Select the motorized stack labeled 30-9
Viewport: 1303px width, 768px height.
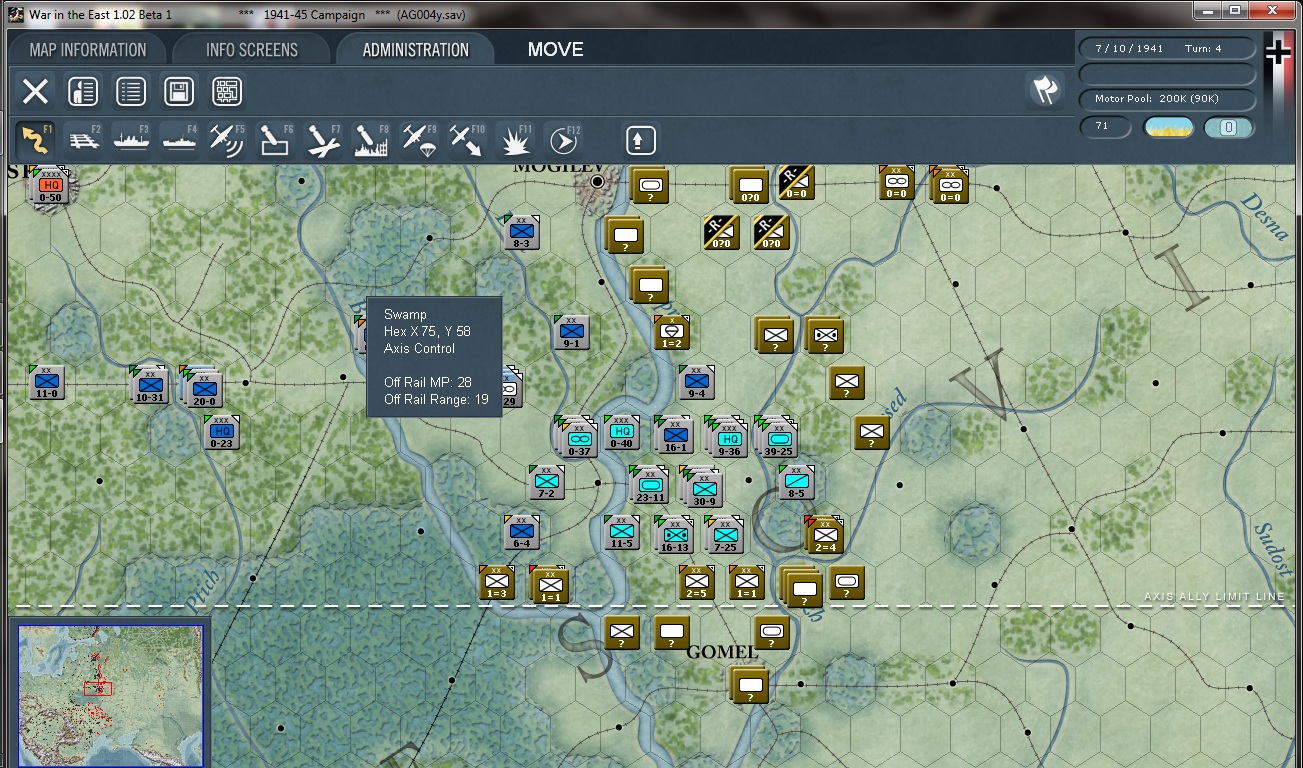click(701, 488)
